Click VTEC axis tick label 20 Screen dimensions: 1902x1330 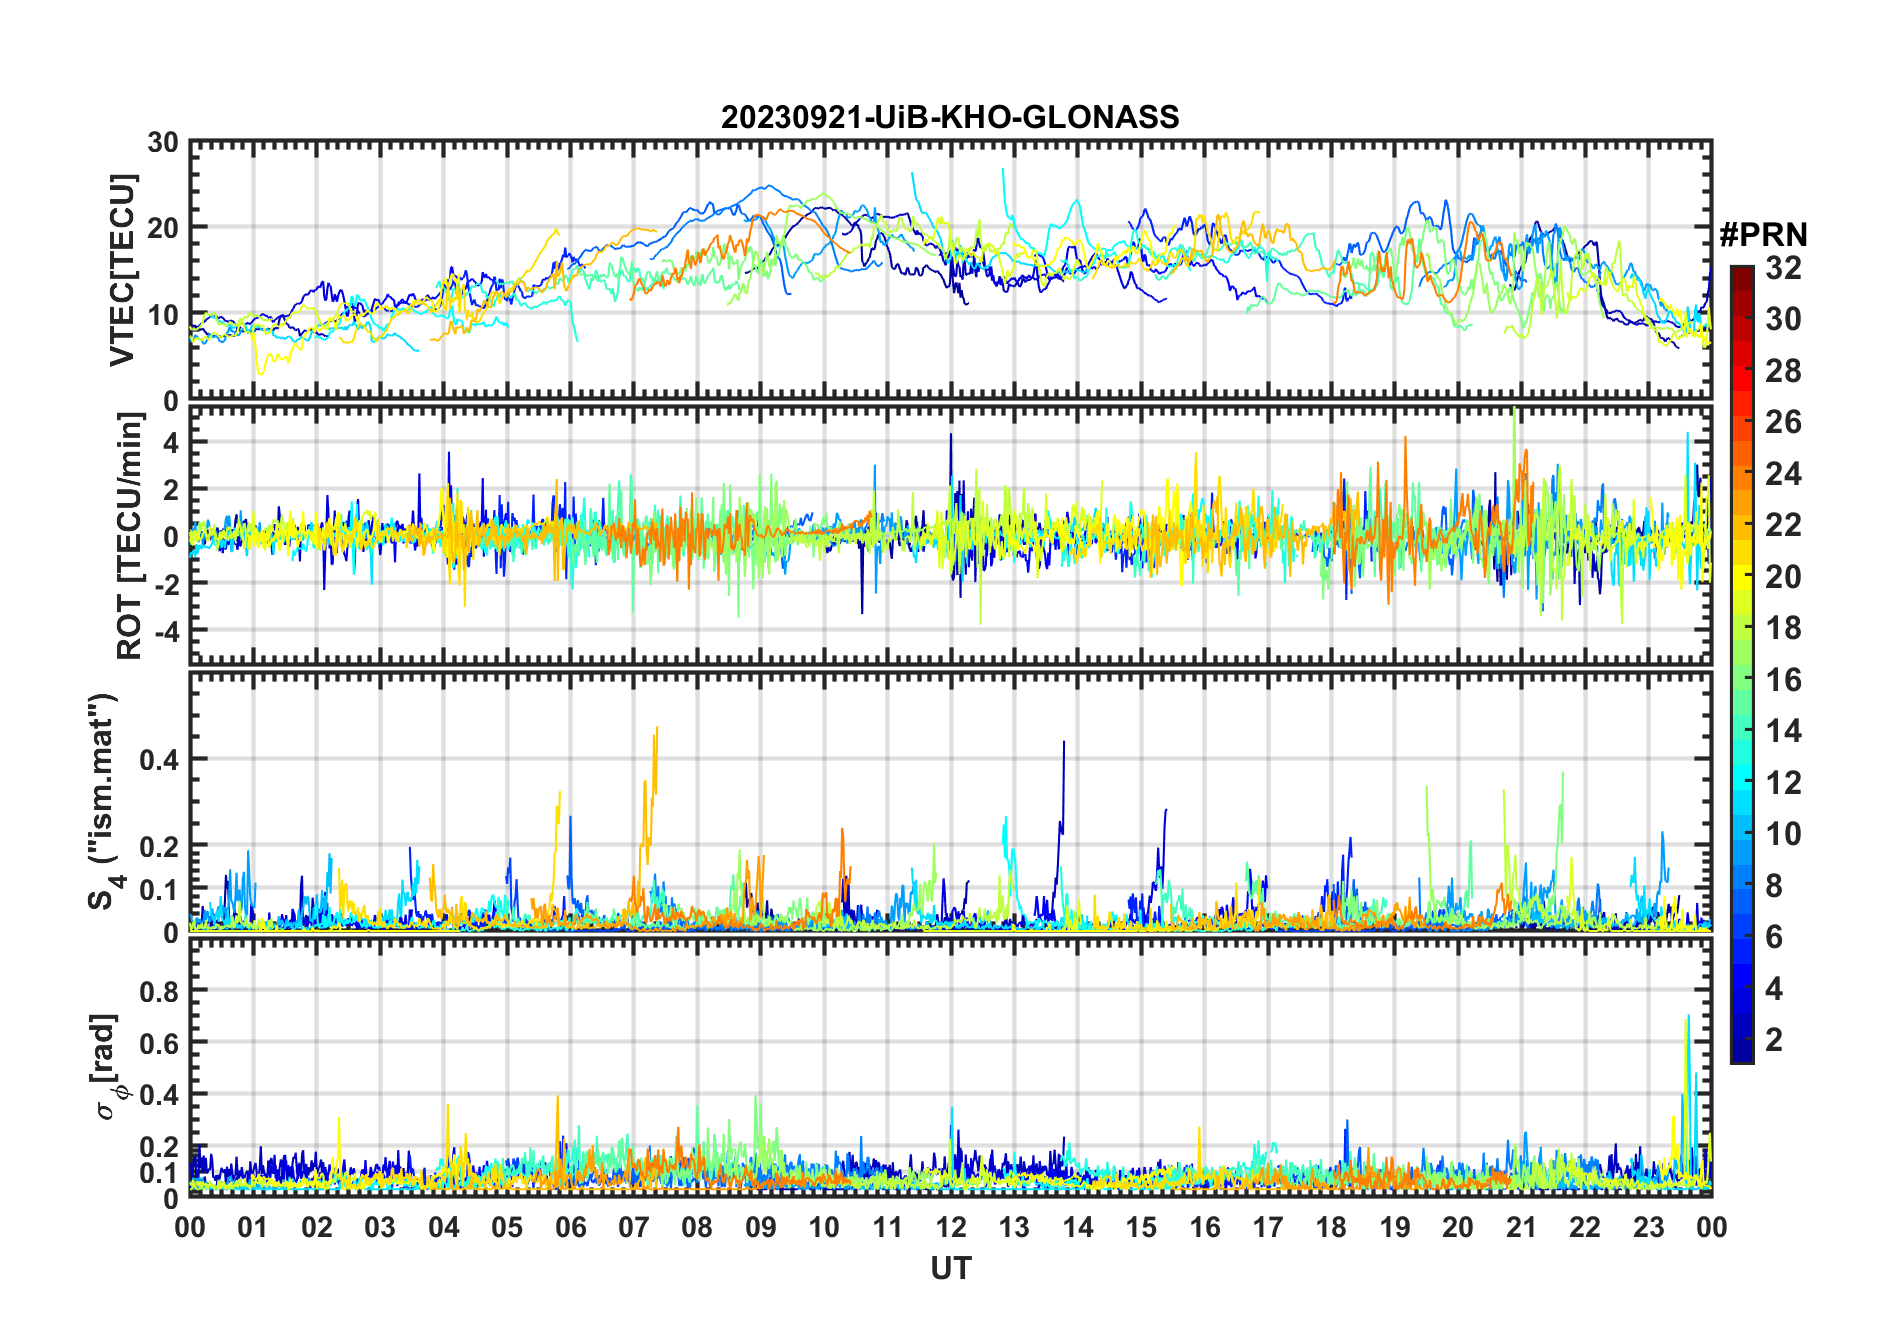(x=163, y=229)
